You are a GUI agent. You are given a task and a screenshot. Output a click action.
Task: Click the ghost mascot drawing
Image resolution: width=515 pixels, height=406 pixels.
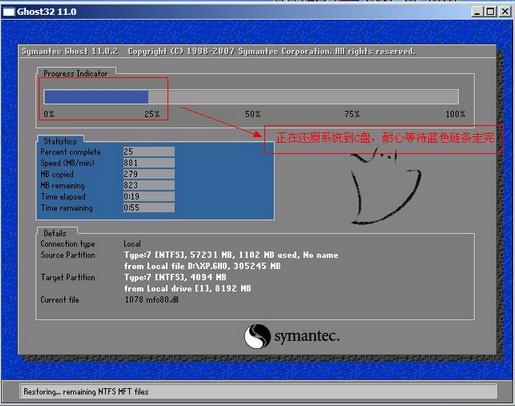click(x=386, y=186)
